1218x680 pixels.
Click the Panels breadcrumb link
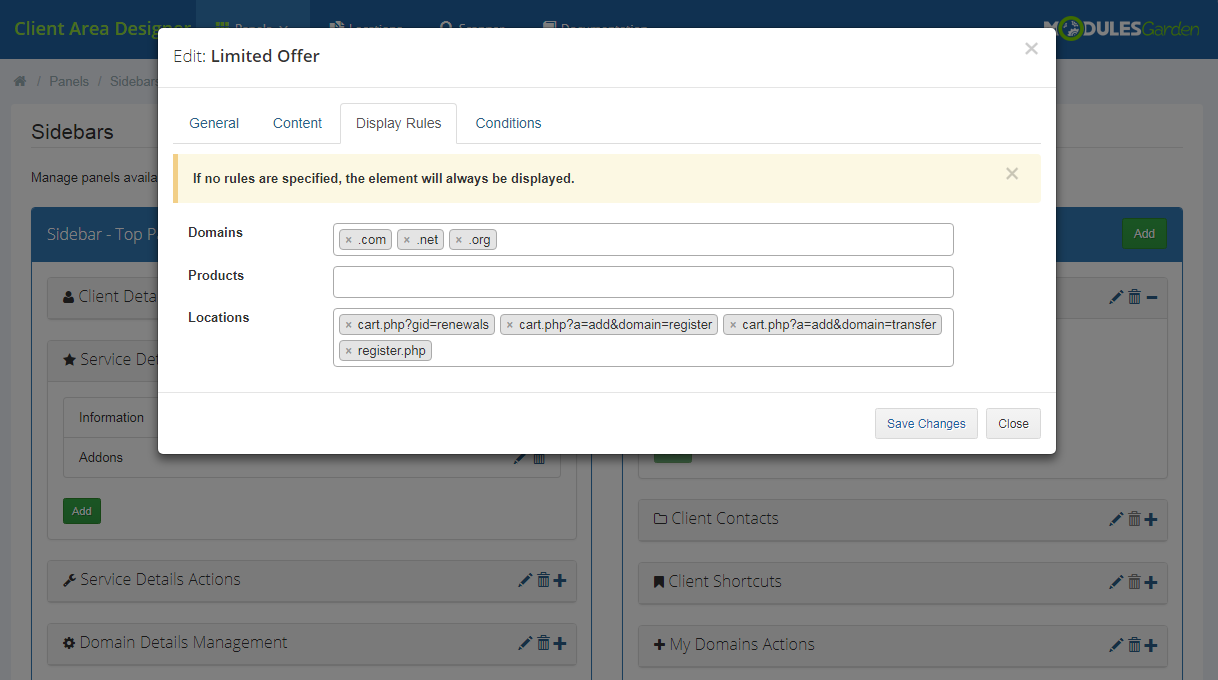click(69, 81)
